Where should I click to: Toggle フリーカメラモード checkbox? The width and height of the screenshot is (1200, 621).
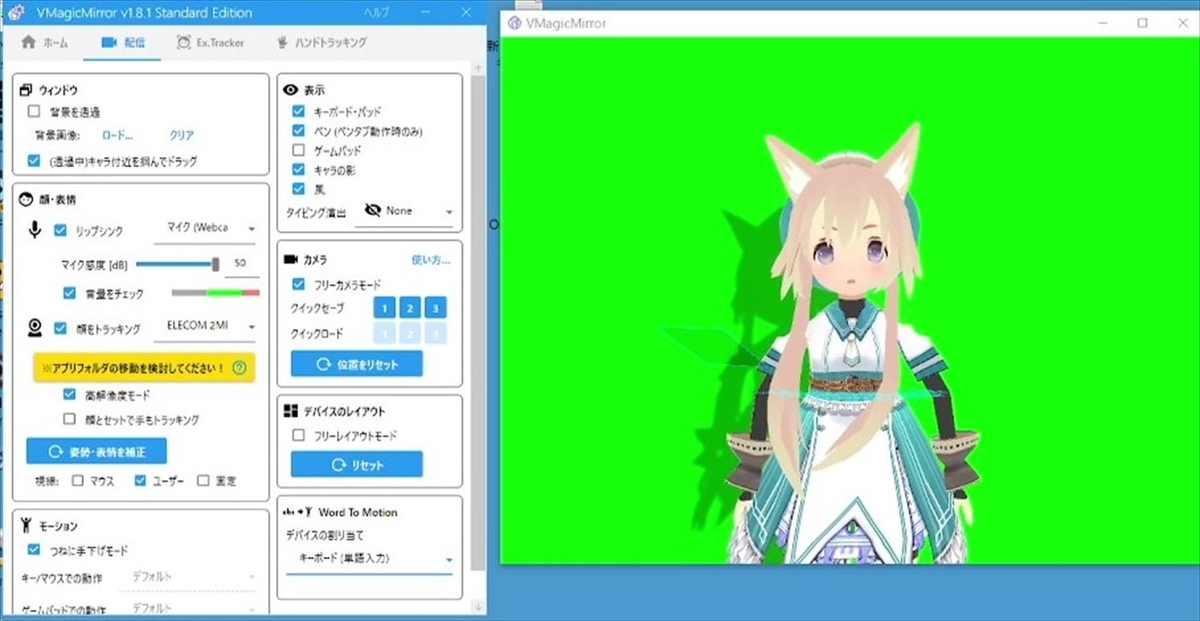click(x=298, y=285)
